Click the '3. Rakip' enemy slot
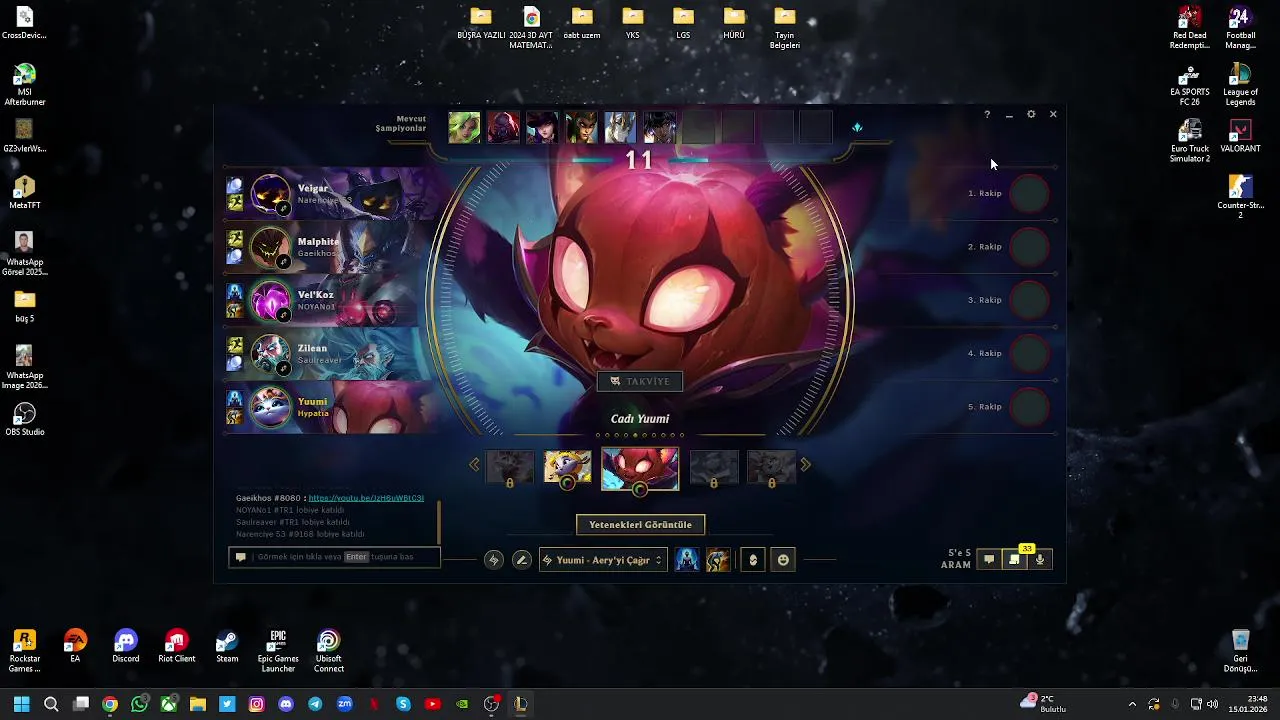Image resolution: width=1280 pixels, height=720 pixels. tap(1009, 300)
